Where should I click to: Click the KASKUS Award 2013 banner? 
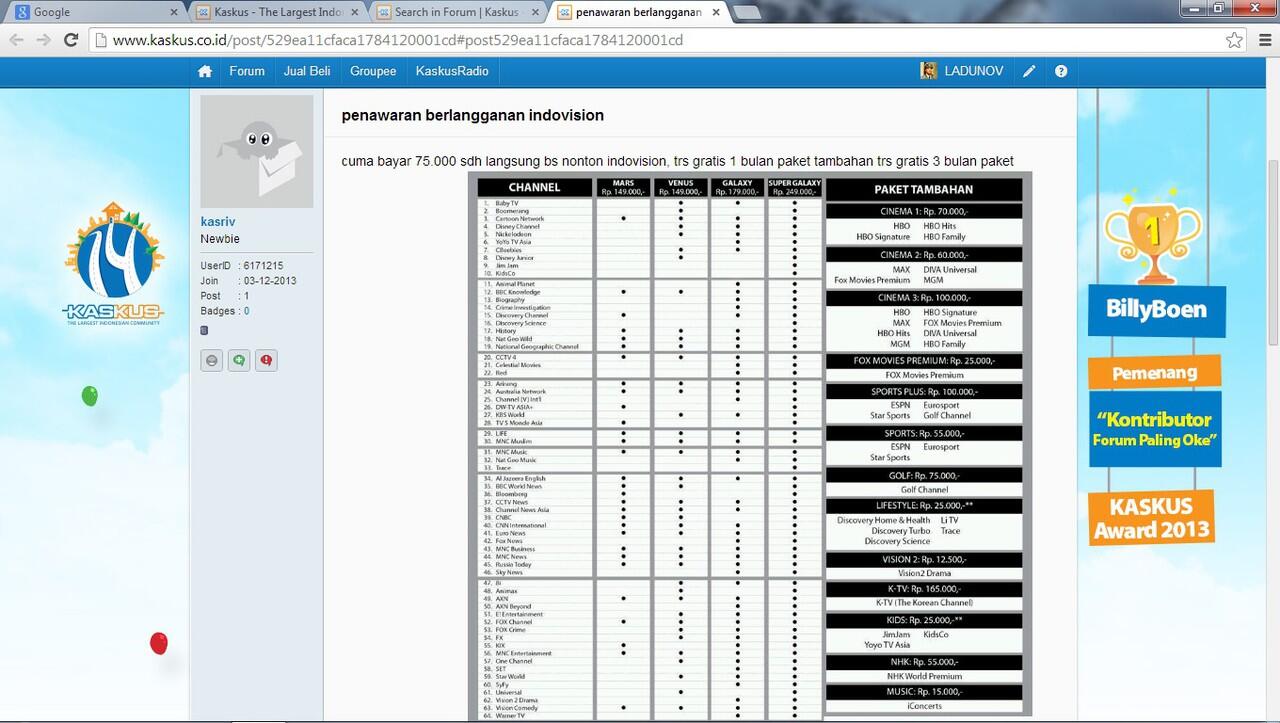click(x=1151, y=517)
